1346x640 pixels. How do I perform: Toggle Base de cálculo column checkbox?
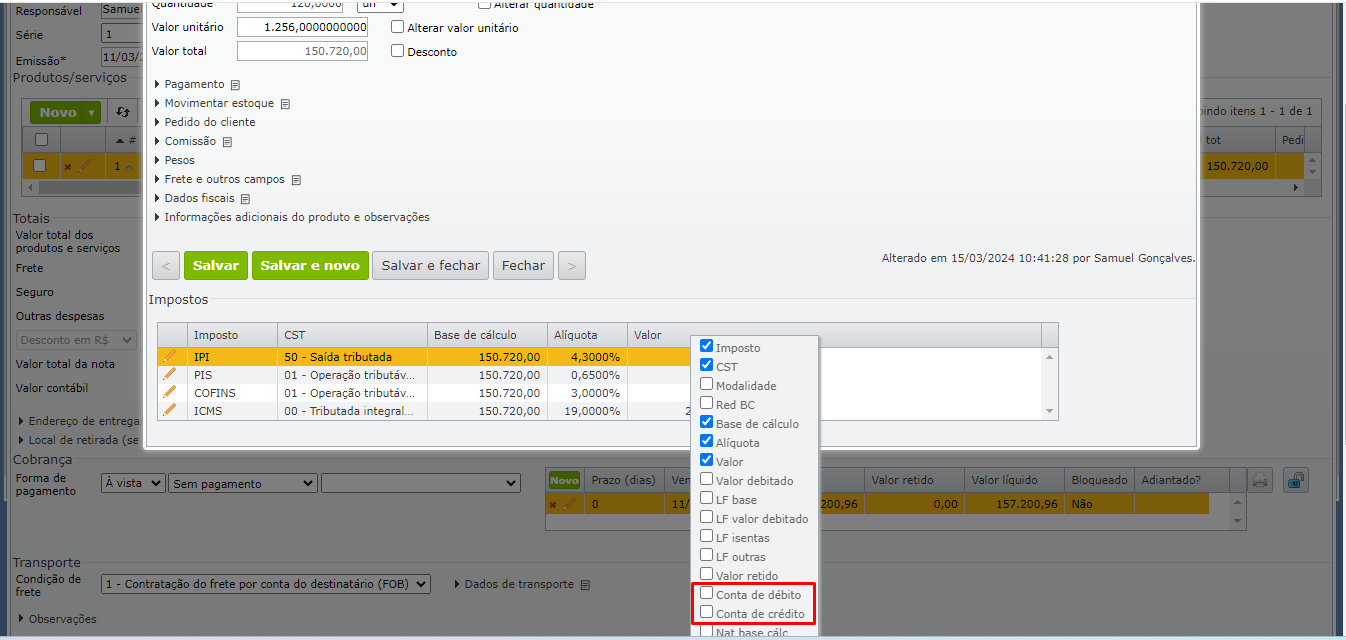[x=706, y=423]
